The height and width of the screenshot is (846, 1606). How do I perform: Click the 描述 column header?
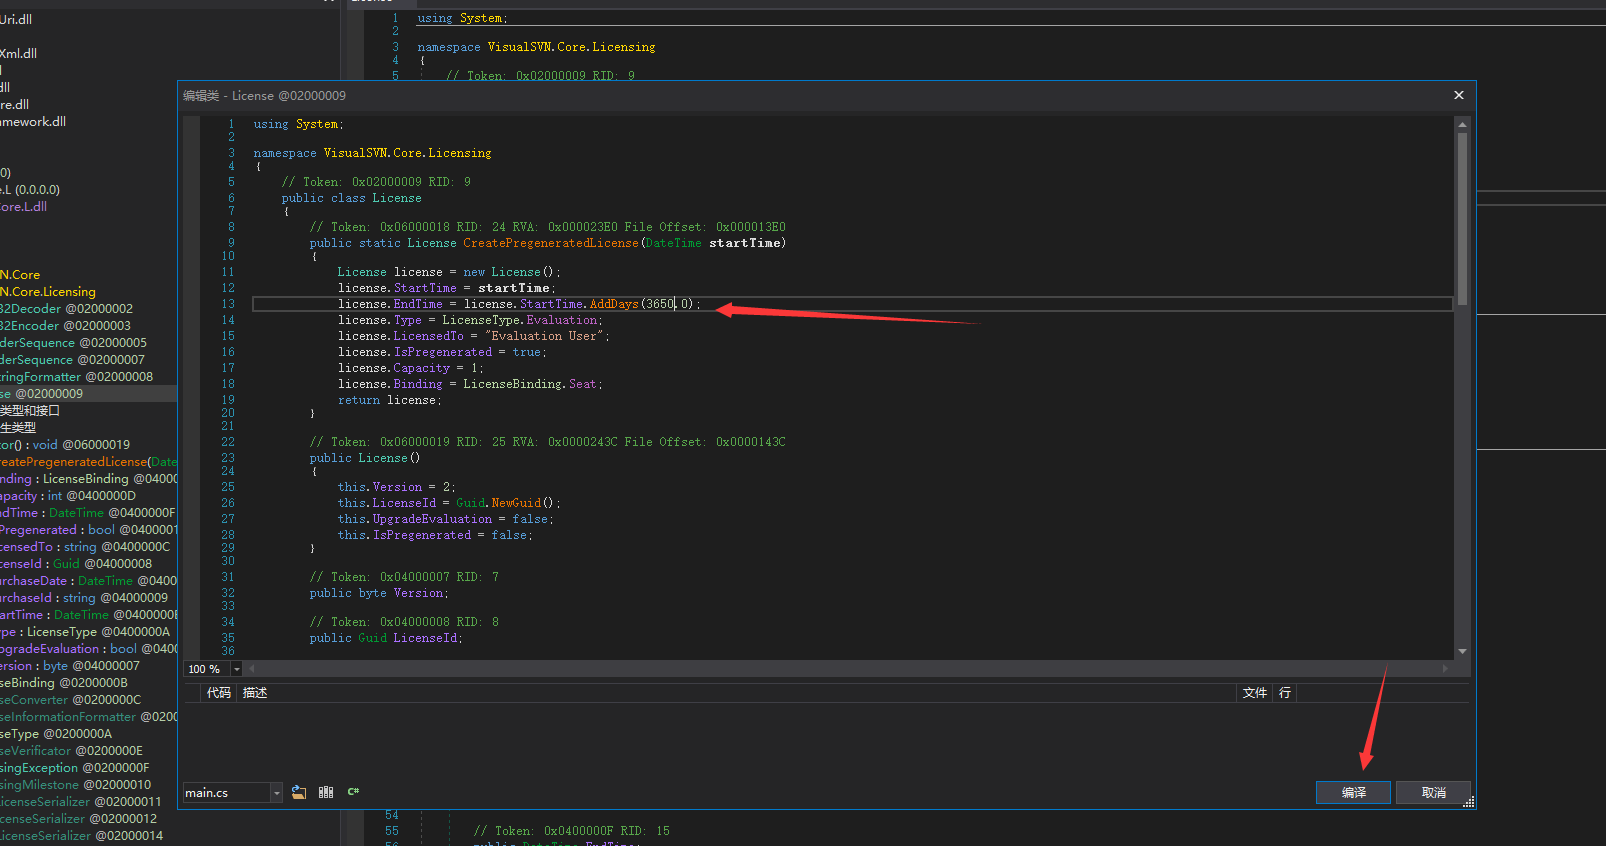[255, 693]
